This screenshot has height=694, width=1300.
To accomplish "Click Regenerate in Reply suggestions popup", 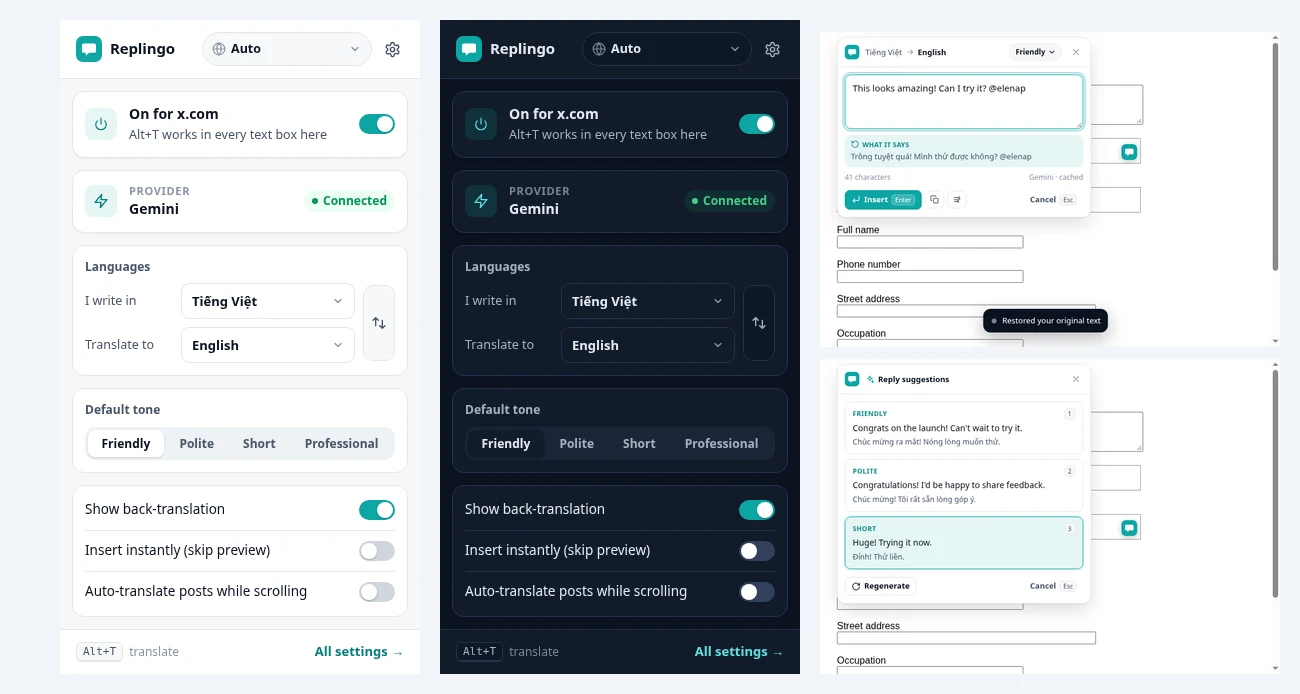I will (x=880, y=586).
